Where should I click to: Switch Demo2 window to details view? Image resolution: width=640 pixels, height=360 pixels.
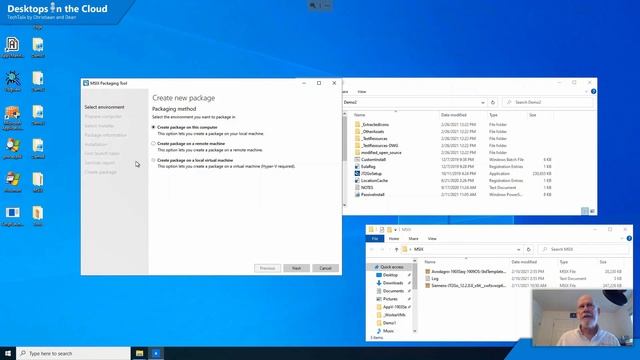pyautogui.click(x=584, y=211)
